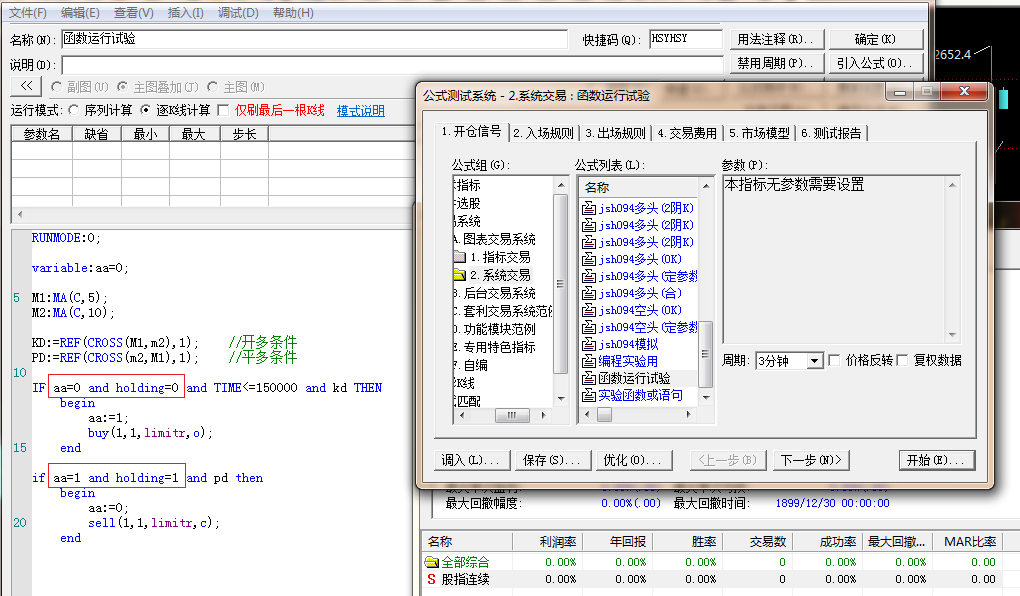
Task: Click the red S icon for 股指连续
Action: pyautogui.click(x=432, y=579)
